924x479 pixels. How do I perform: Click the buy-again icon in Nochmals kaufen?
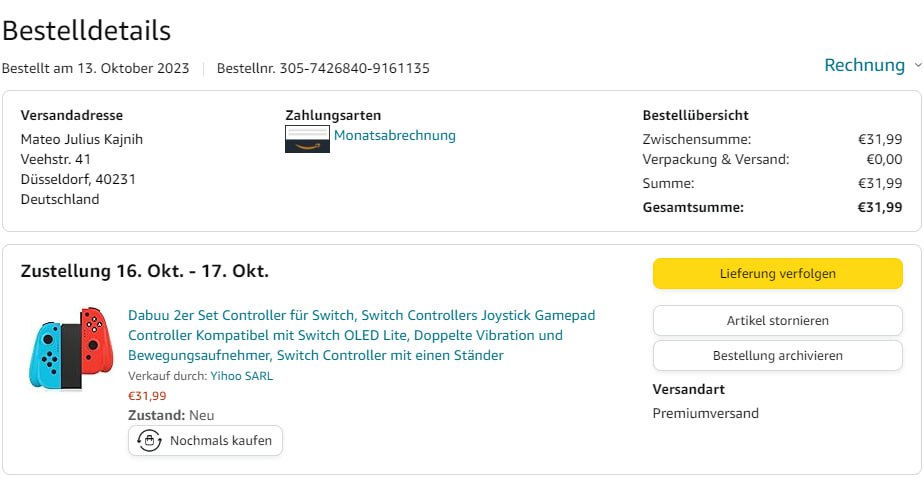[x=149, y=440]
